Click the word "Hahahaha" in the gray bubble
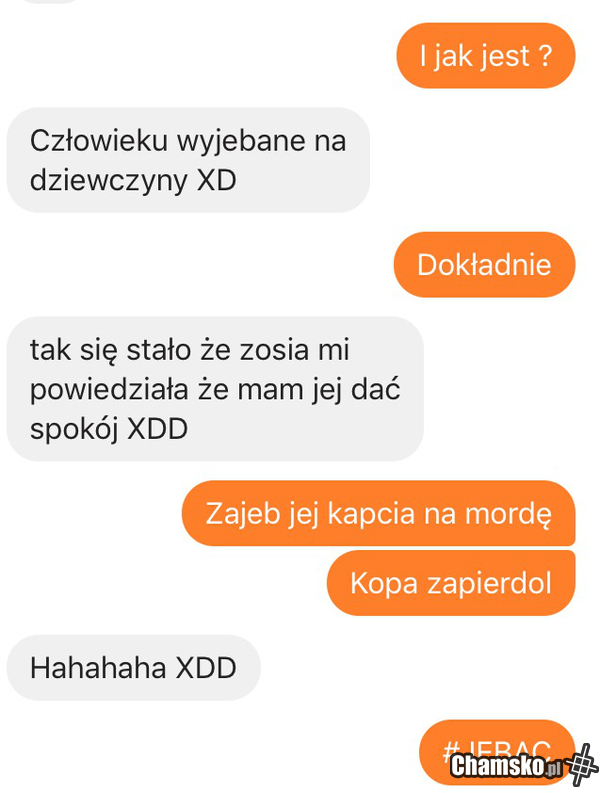Viewport: 600px width, 793px height. [x=98, y=668]
